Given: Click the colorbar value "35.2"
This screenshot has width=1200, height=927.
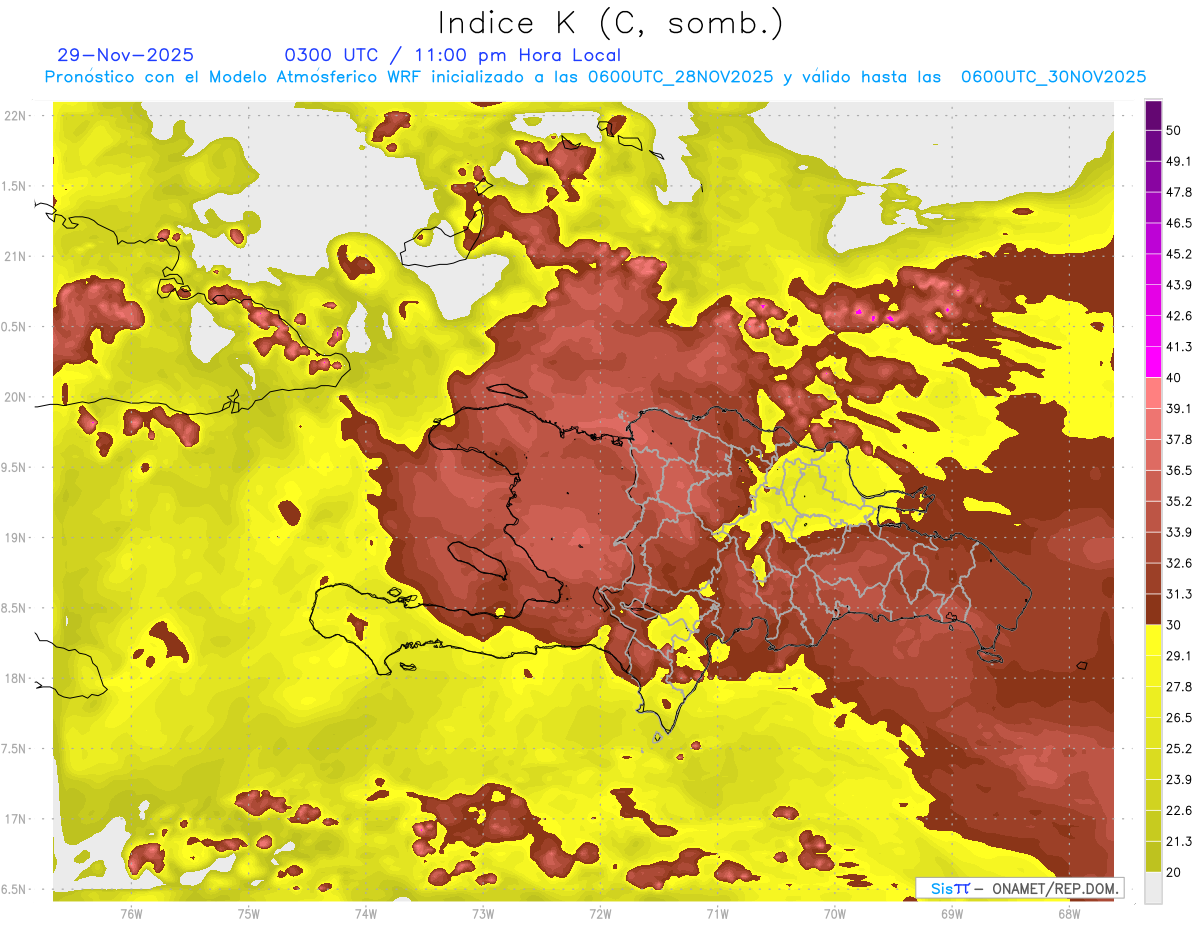Looking at the screenshot, I should 1178,501.
